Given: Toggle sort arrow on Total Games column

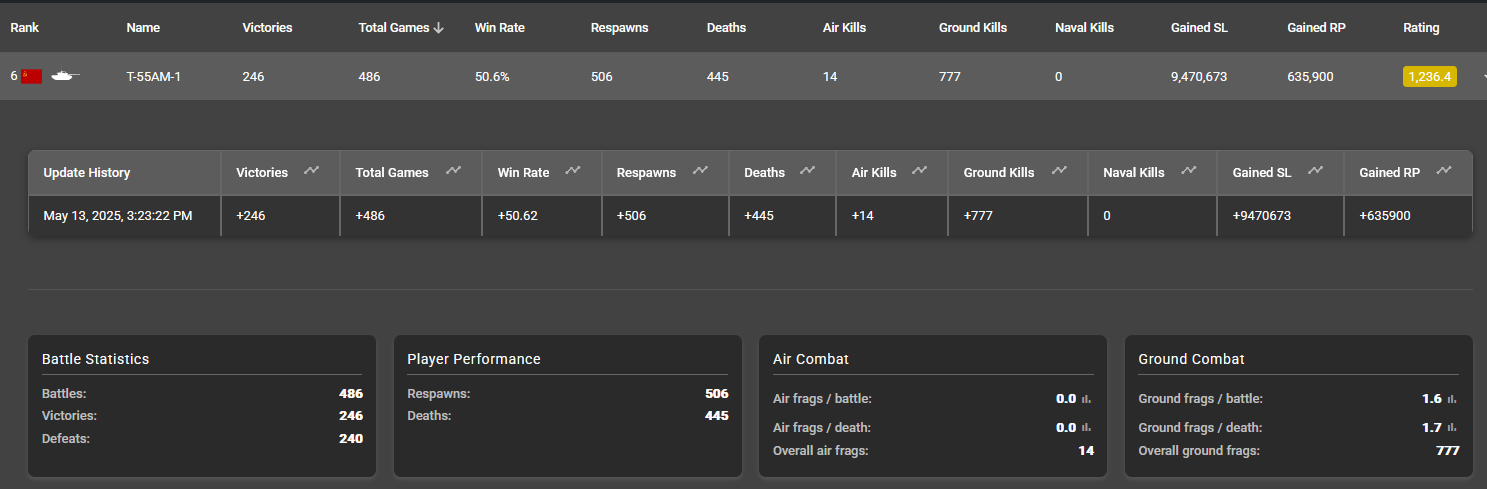Looking at the screenshot, I should coord(438,28).
